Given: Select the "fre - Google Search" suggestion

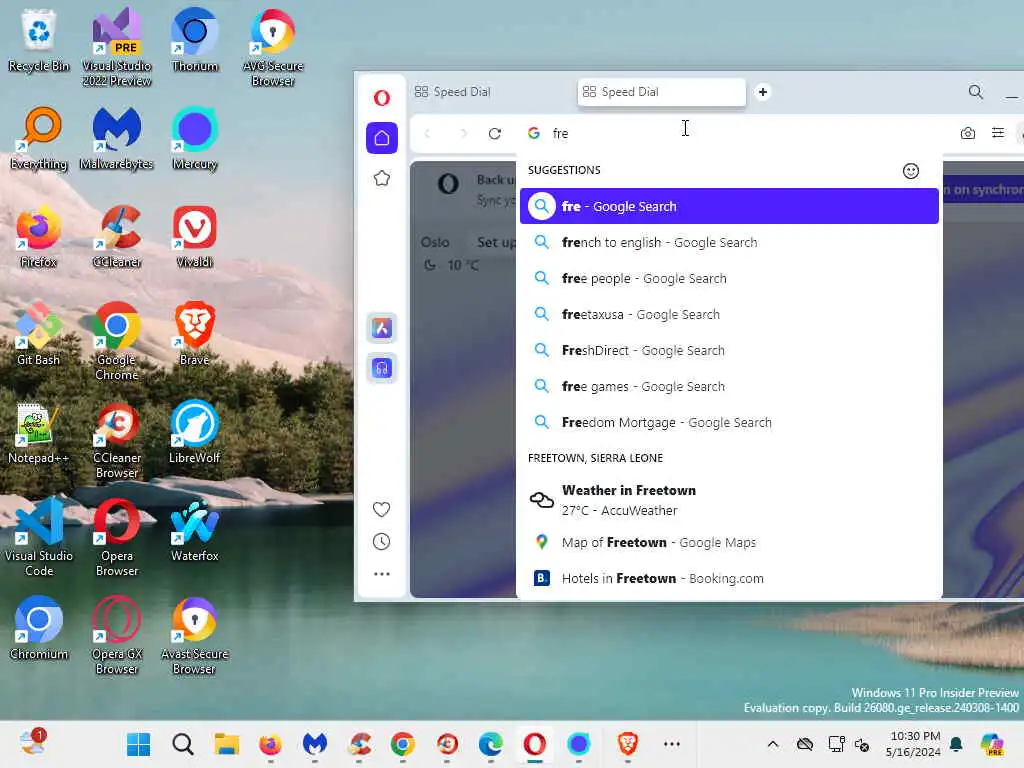Looking at the screenshot, I should 729,206.
